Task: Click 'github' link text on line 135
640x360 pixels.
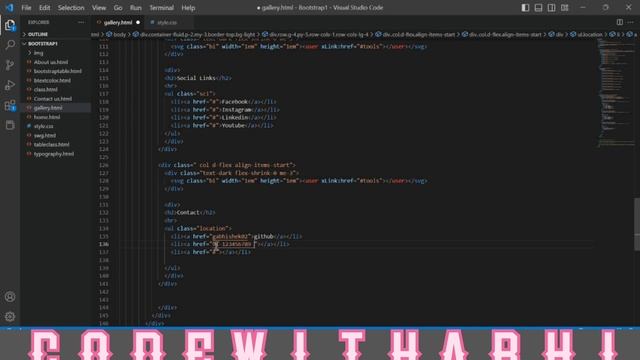Action: (x=263, y=236)
